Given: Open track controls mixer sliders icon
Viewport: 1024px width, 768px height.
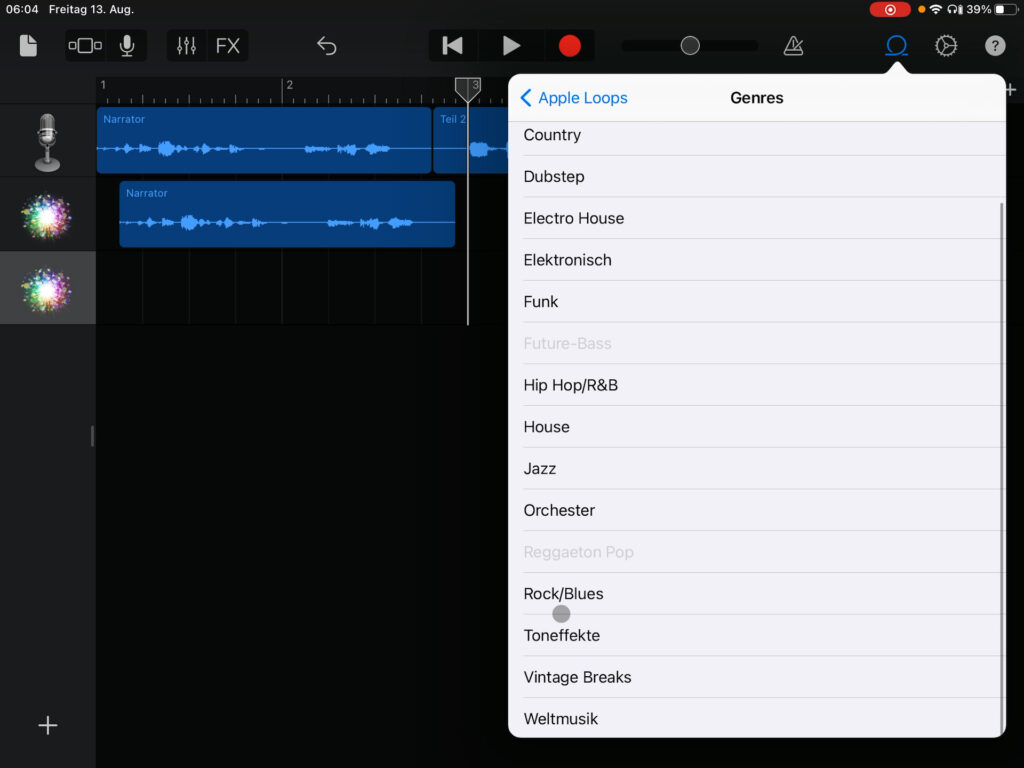Looking at the screenshot, I should click(x=186, y=46).
